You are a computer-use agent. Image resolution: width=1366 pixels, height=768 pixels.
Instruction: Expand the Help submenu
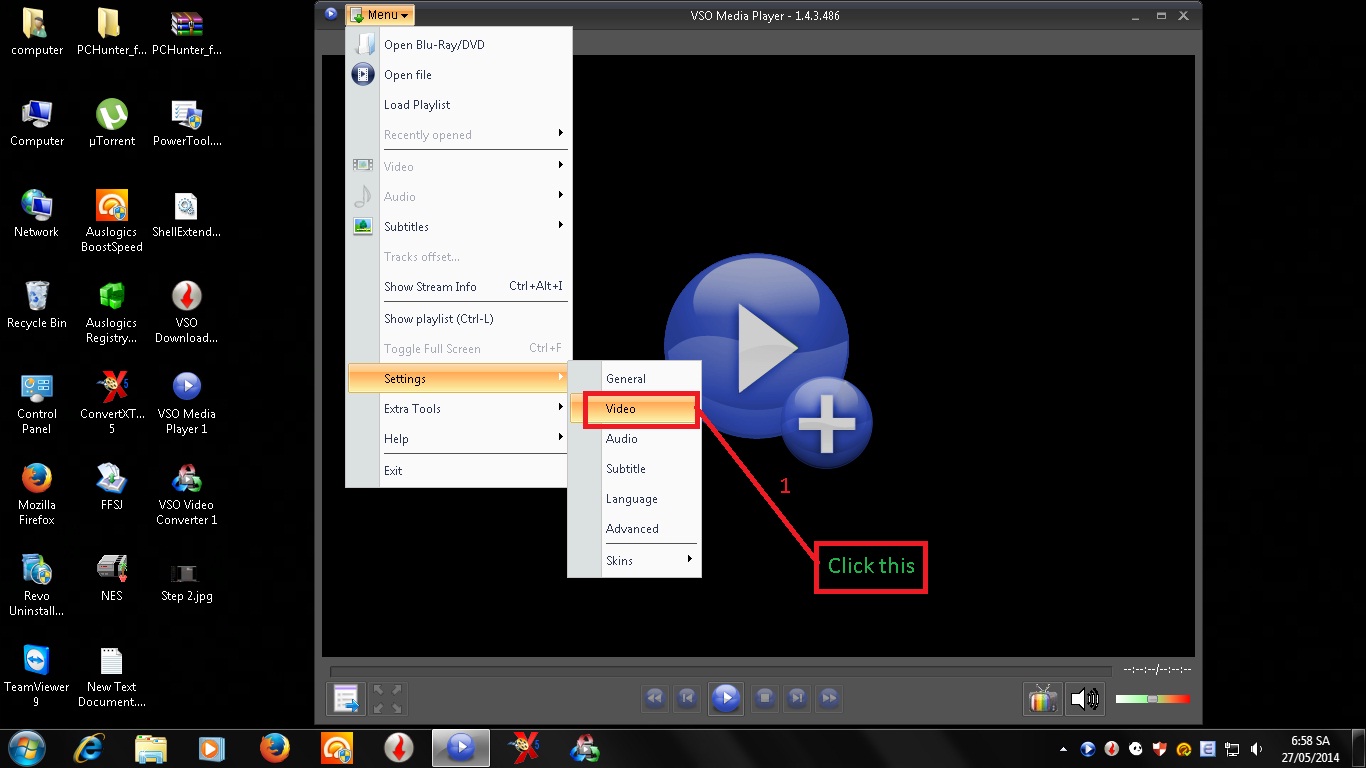(x=459, y=439)
